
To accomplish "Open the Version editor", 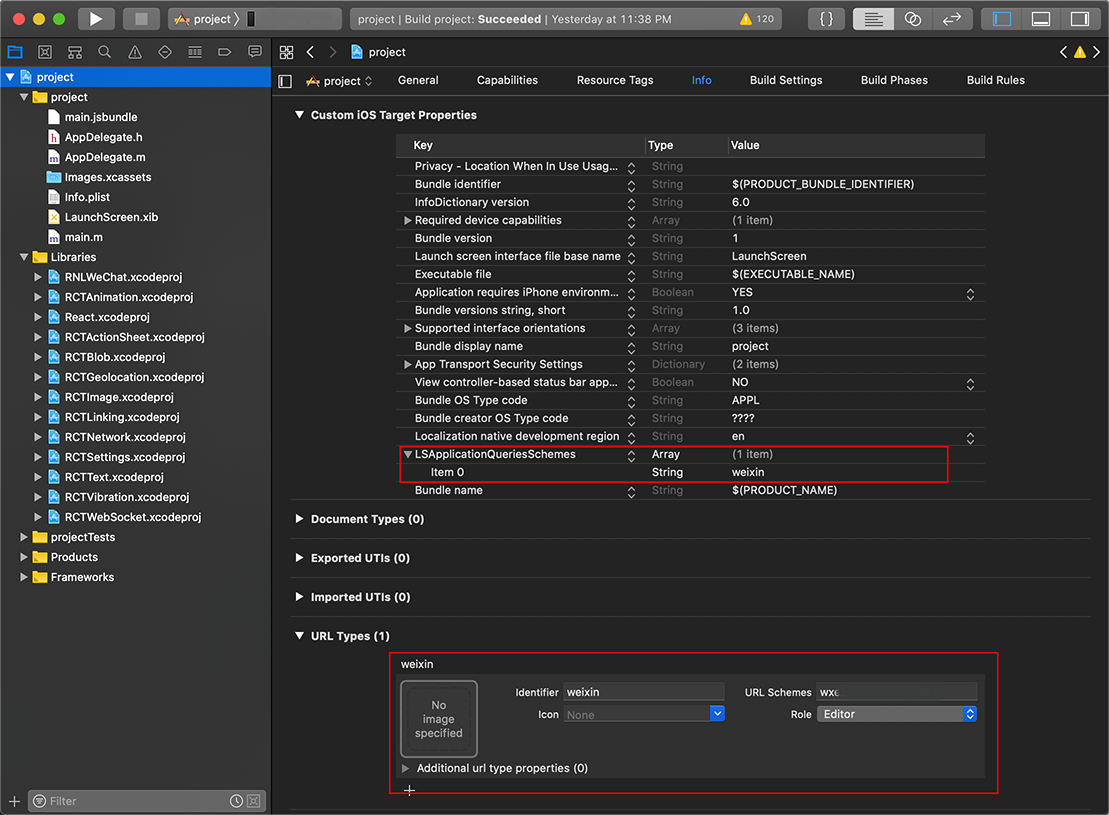I will tap(951, 19).
